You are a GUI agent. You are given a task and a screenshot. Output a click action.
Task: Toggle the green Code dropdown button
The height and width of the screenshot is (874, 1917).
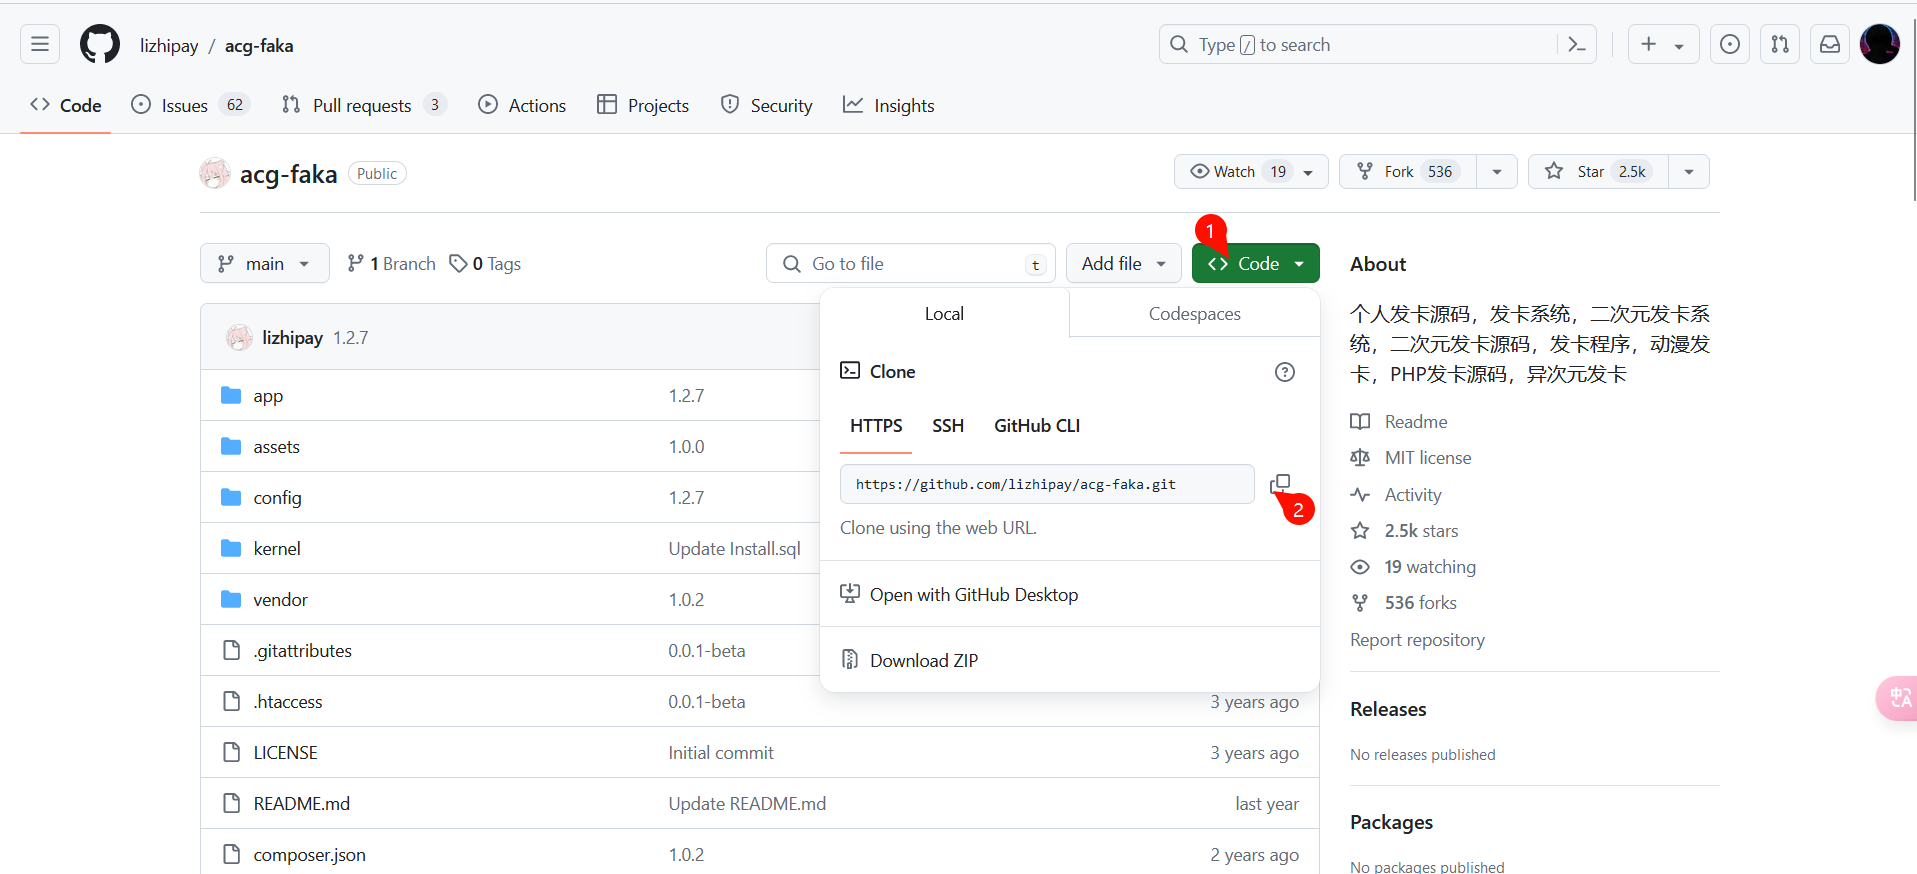[1256, 263]
